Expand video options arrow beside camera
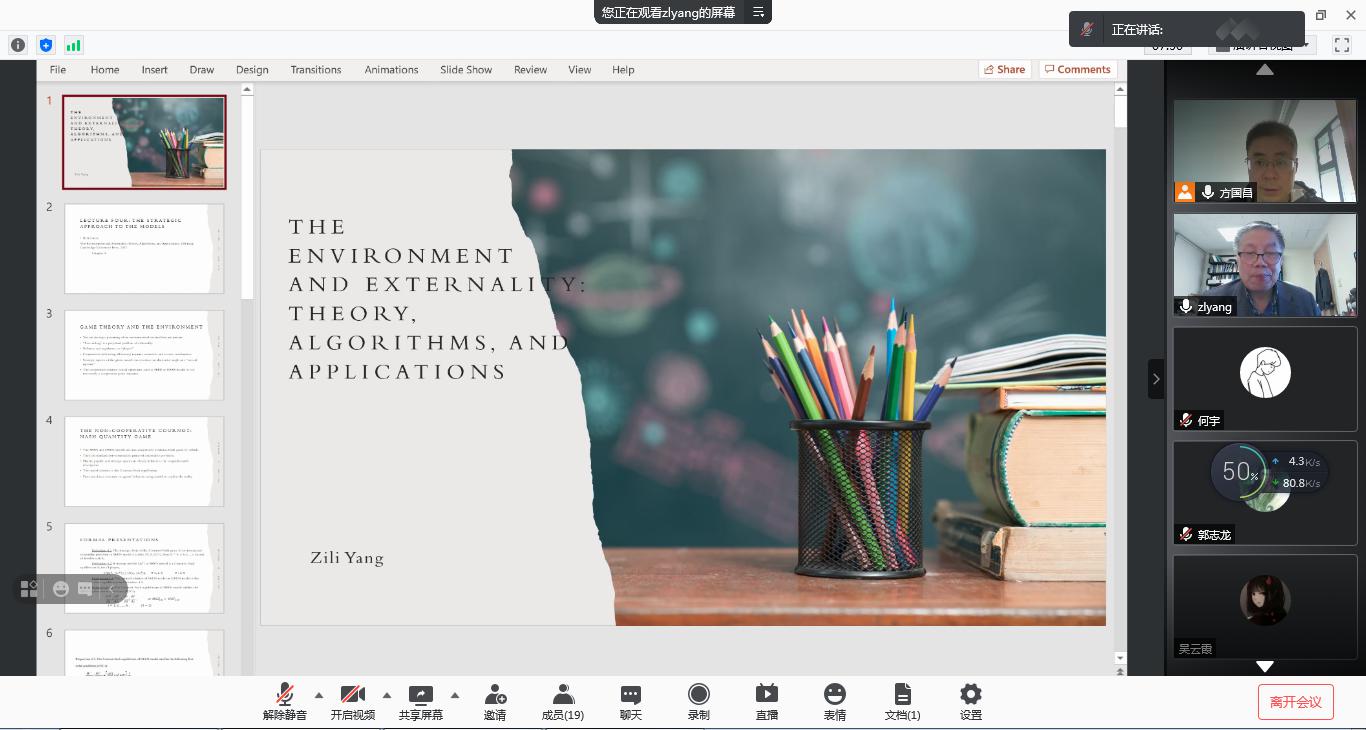This screenshot has width=1366, height=730. click(x=387, y=695)
